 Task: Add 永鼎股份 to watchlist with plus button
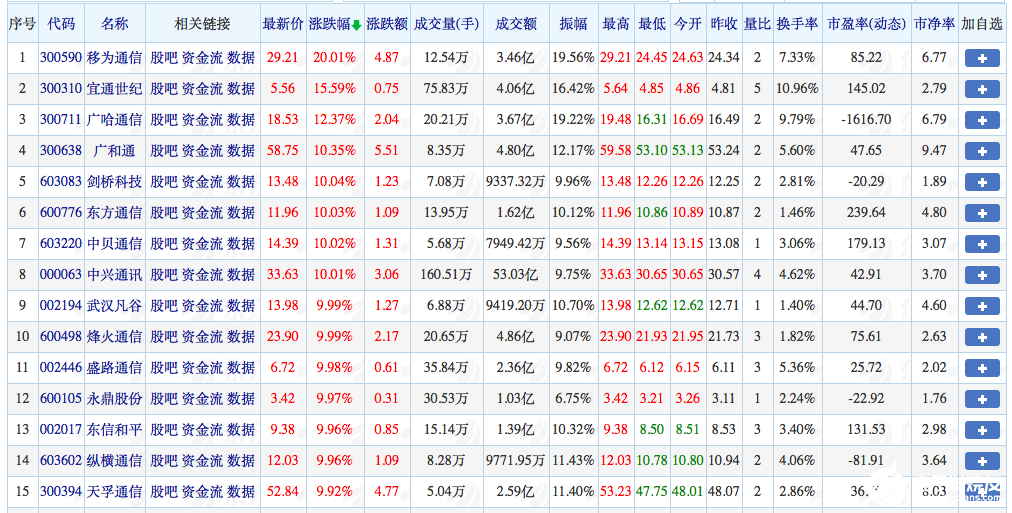tap(982, 399)
